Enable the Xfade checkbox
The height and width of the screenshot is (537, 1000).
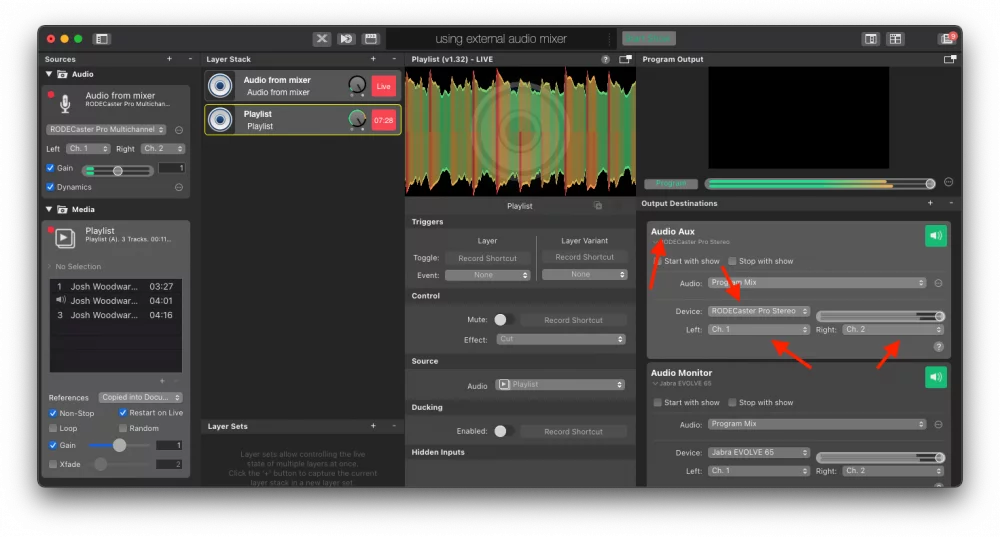click(x=53, y=464)
